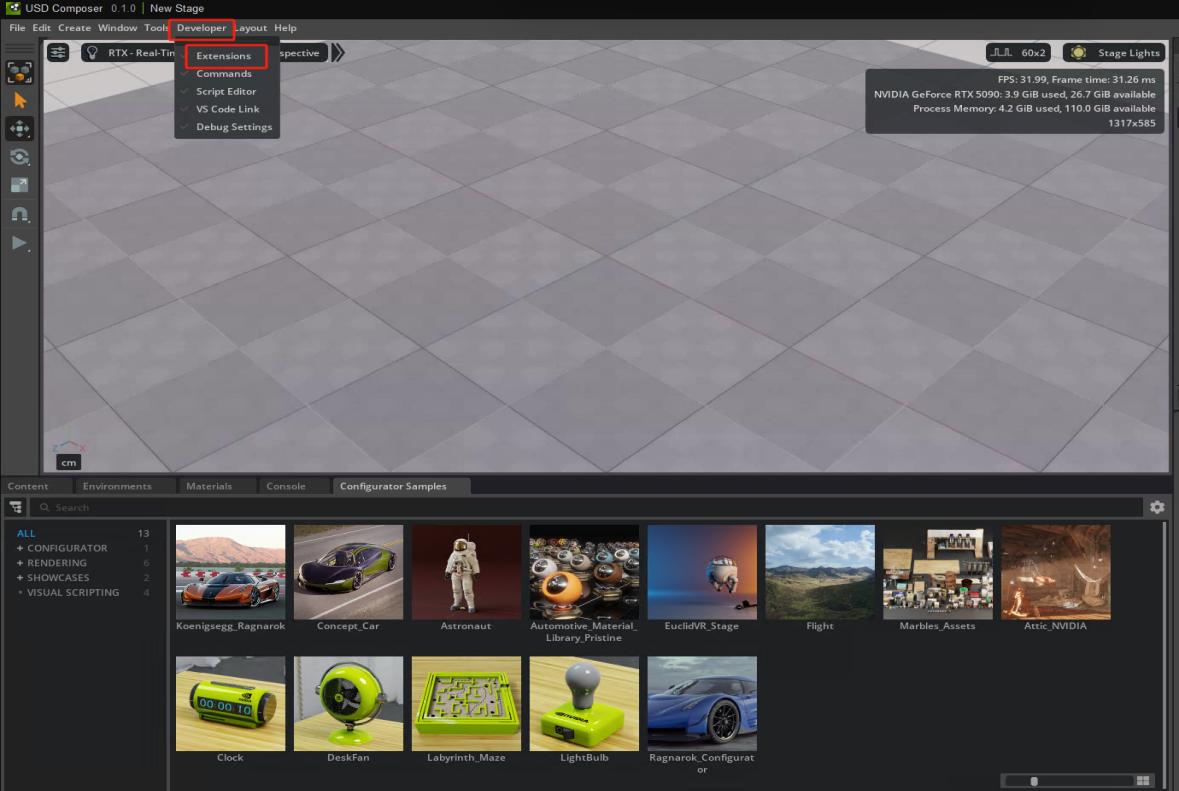This screenshot has width=1179, height=791.
Task: Switch to the Environments tab
Action: (117, 486)
